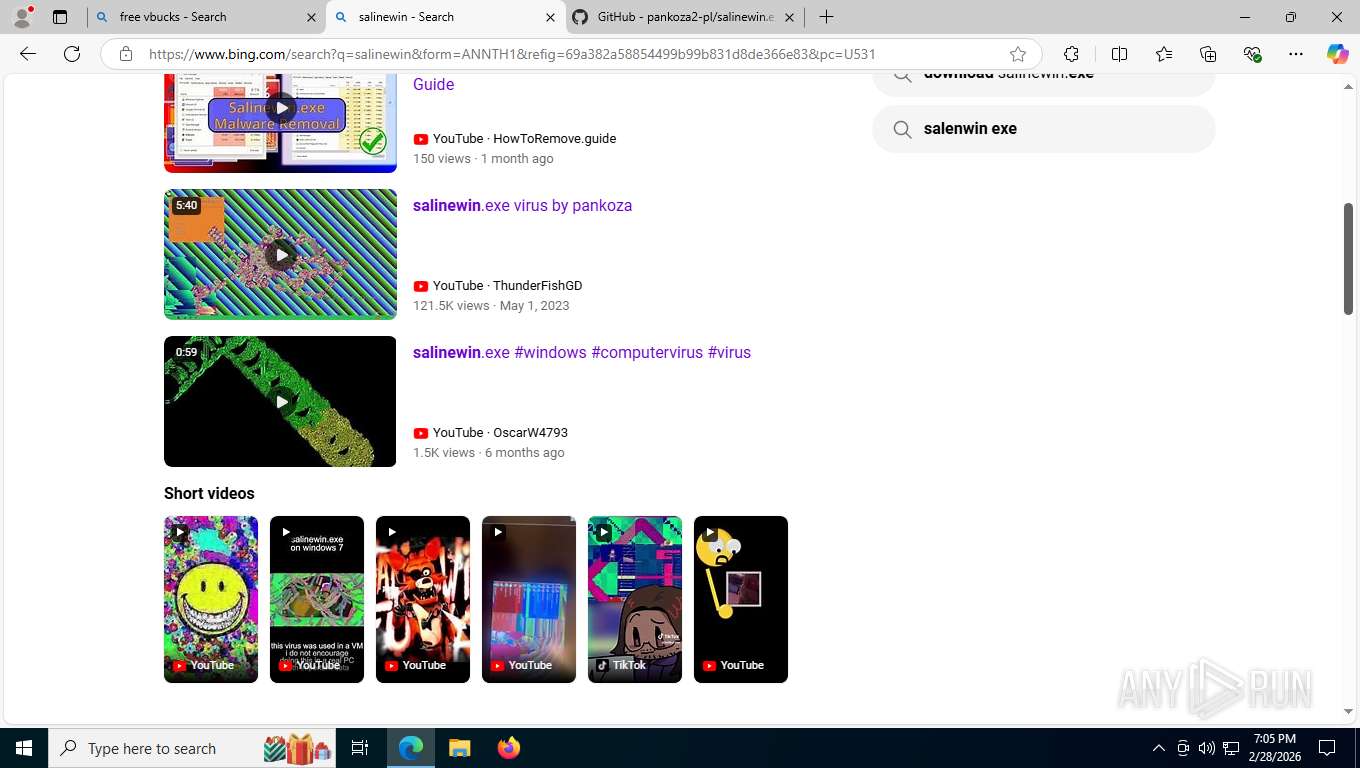Open the tab actions menu icon
Image resolution: width=1360 pixels, height=768 pixels.
point(60,17)
